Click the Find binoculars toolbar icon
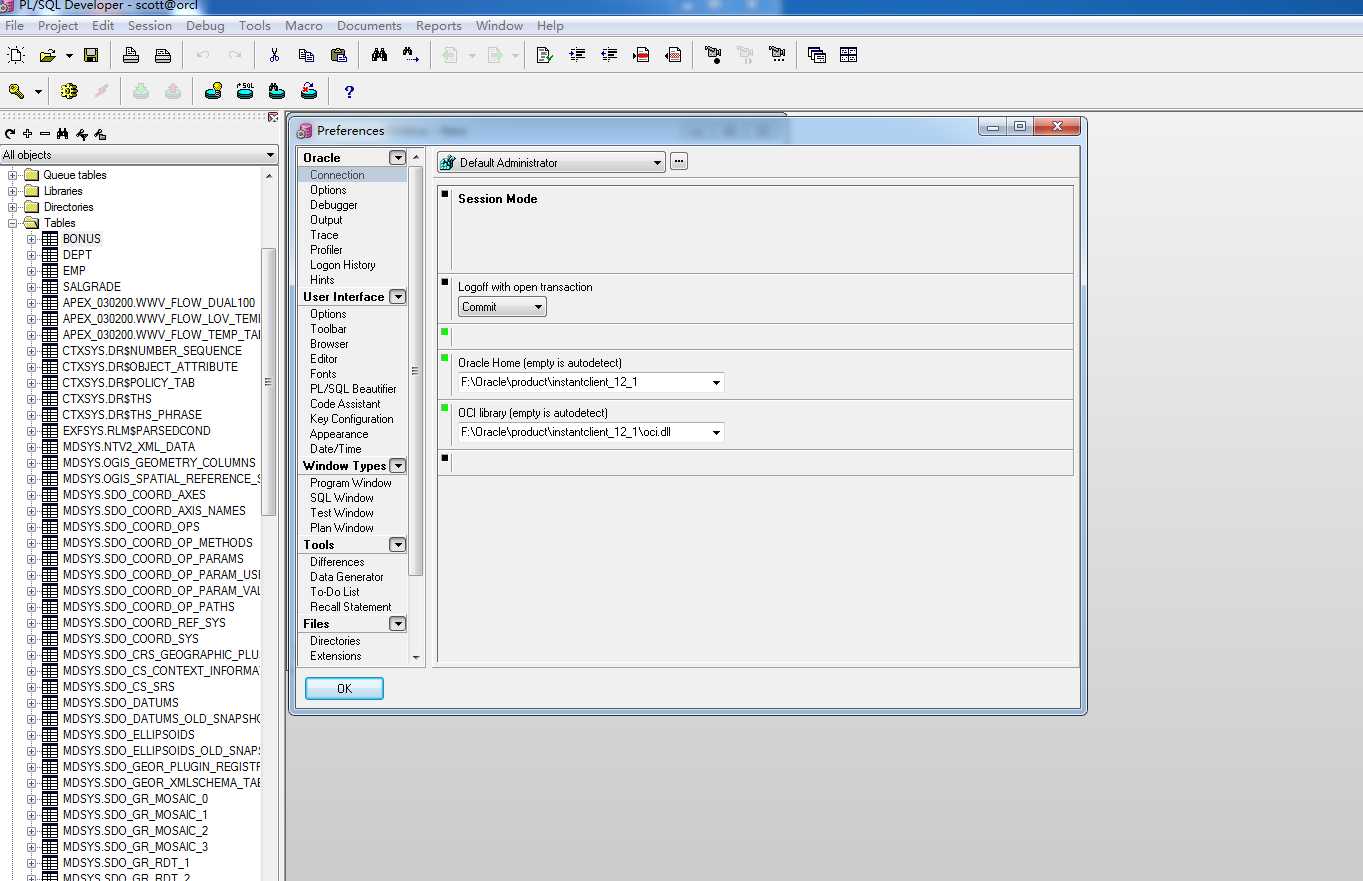The height and width of the screenshot is (881, 1363). pyautogui.click(x=379, y=55)
